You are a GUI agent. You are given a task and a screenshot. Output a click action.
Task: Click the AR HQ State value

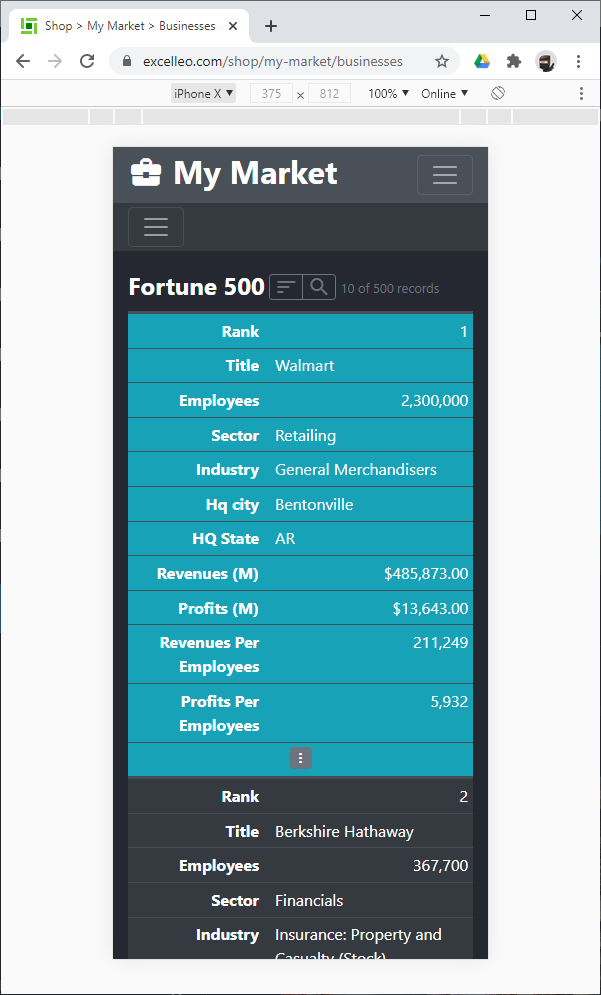point(285,539)
